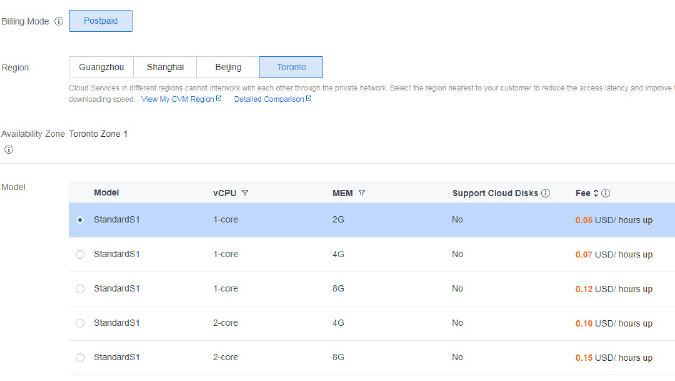The image size is (675, 381).
Task: Click the info icon beside Fee sort arrows
Action: click(605, 193)
